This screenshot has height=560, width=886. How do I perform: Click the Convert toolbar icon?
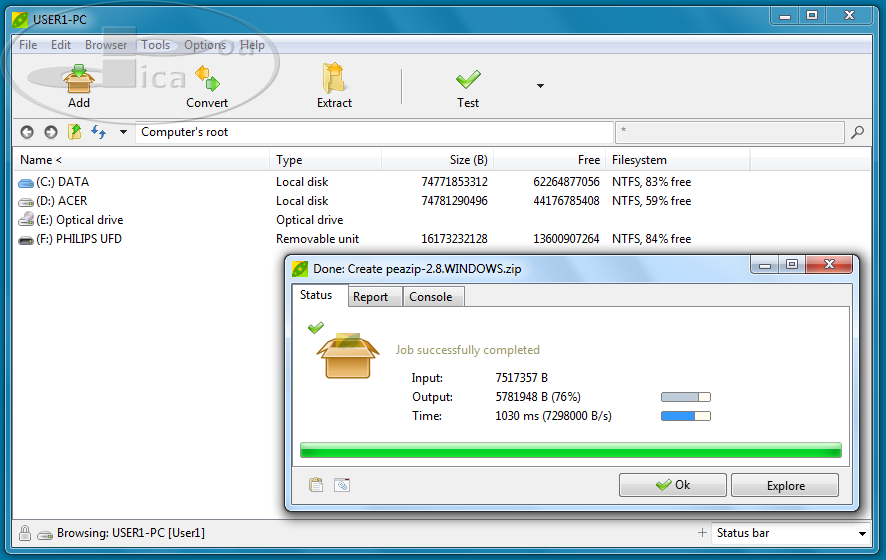(x=207, y=79)
